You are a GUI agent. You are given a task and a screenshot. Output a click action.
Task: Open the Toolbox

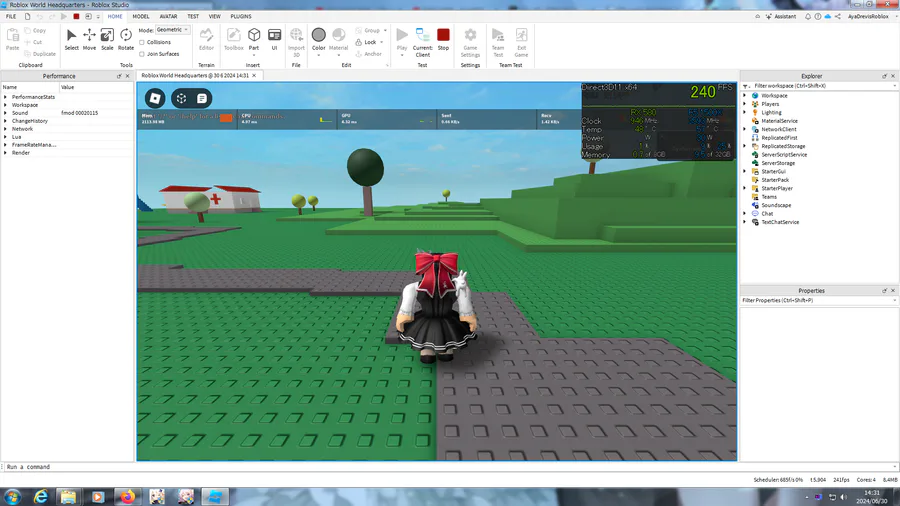234,40
